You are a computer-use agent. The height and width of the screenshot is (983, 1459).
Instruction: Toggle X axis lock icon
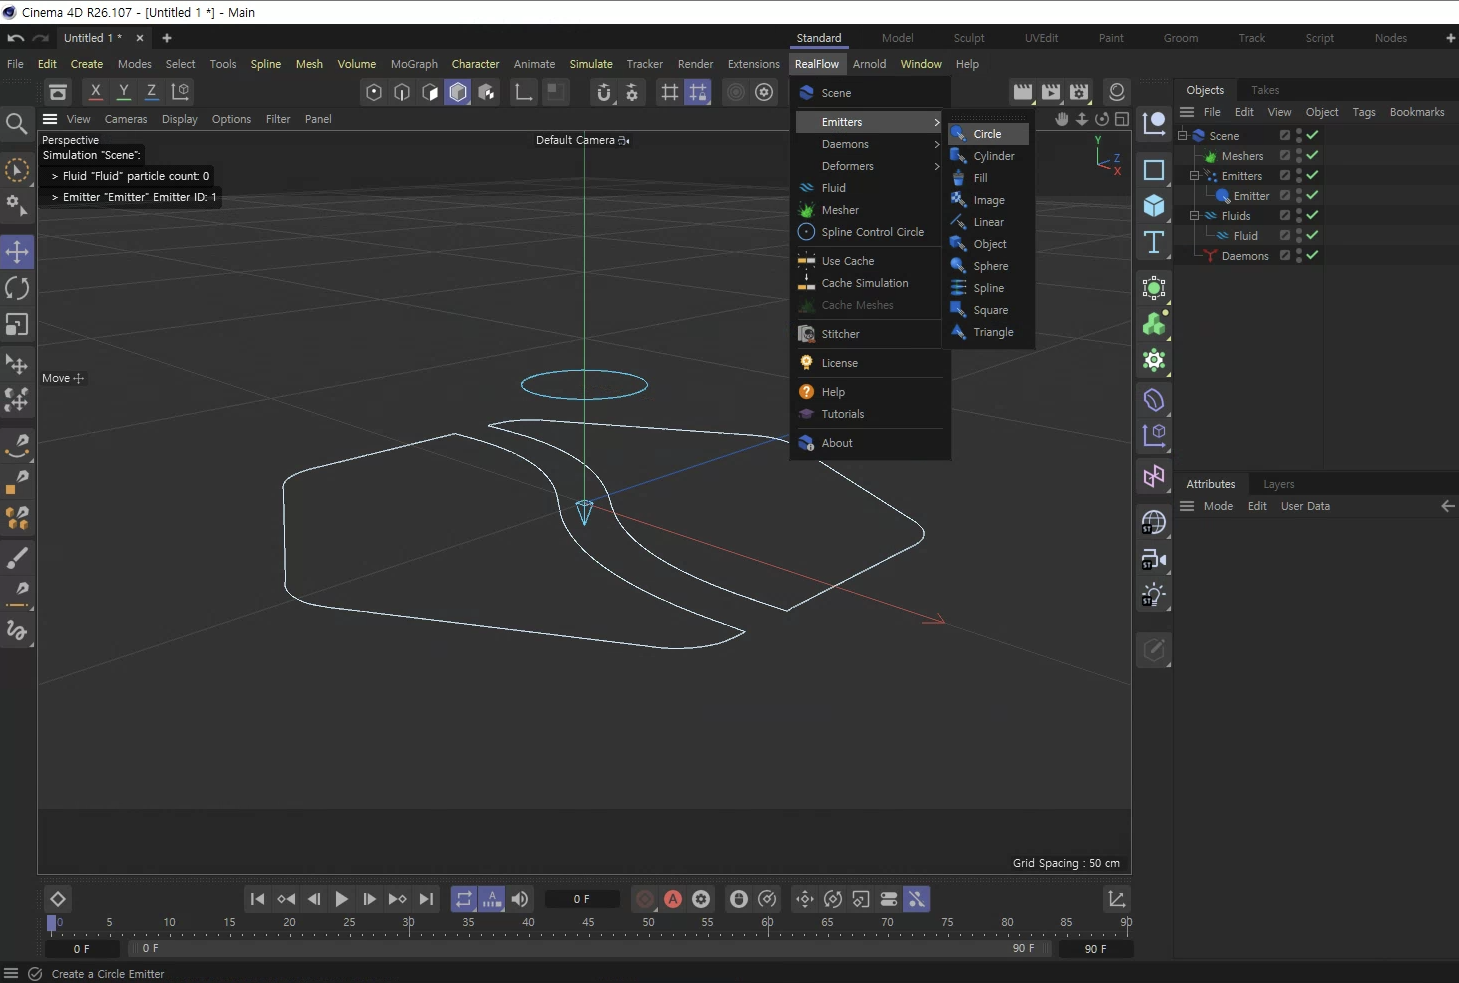(x=95, y=91)
